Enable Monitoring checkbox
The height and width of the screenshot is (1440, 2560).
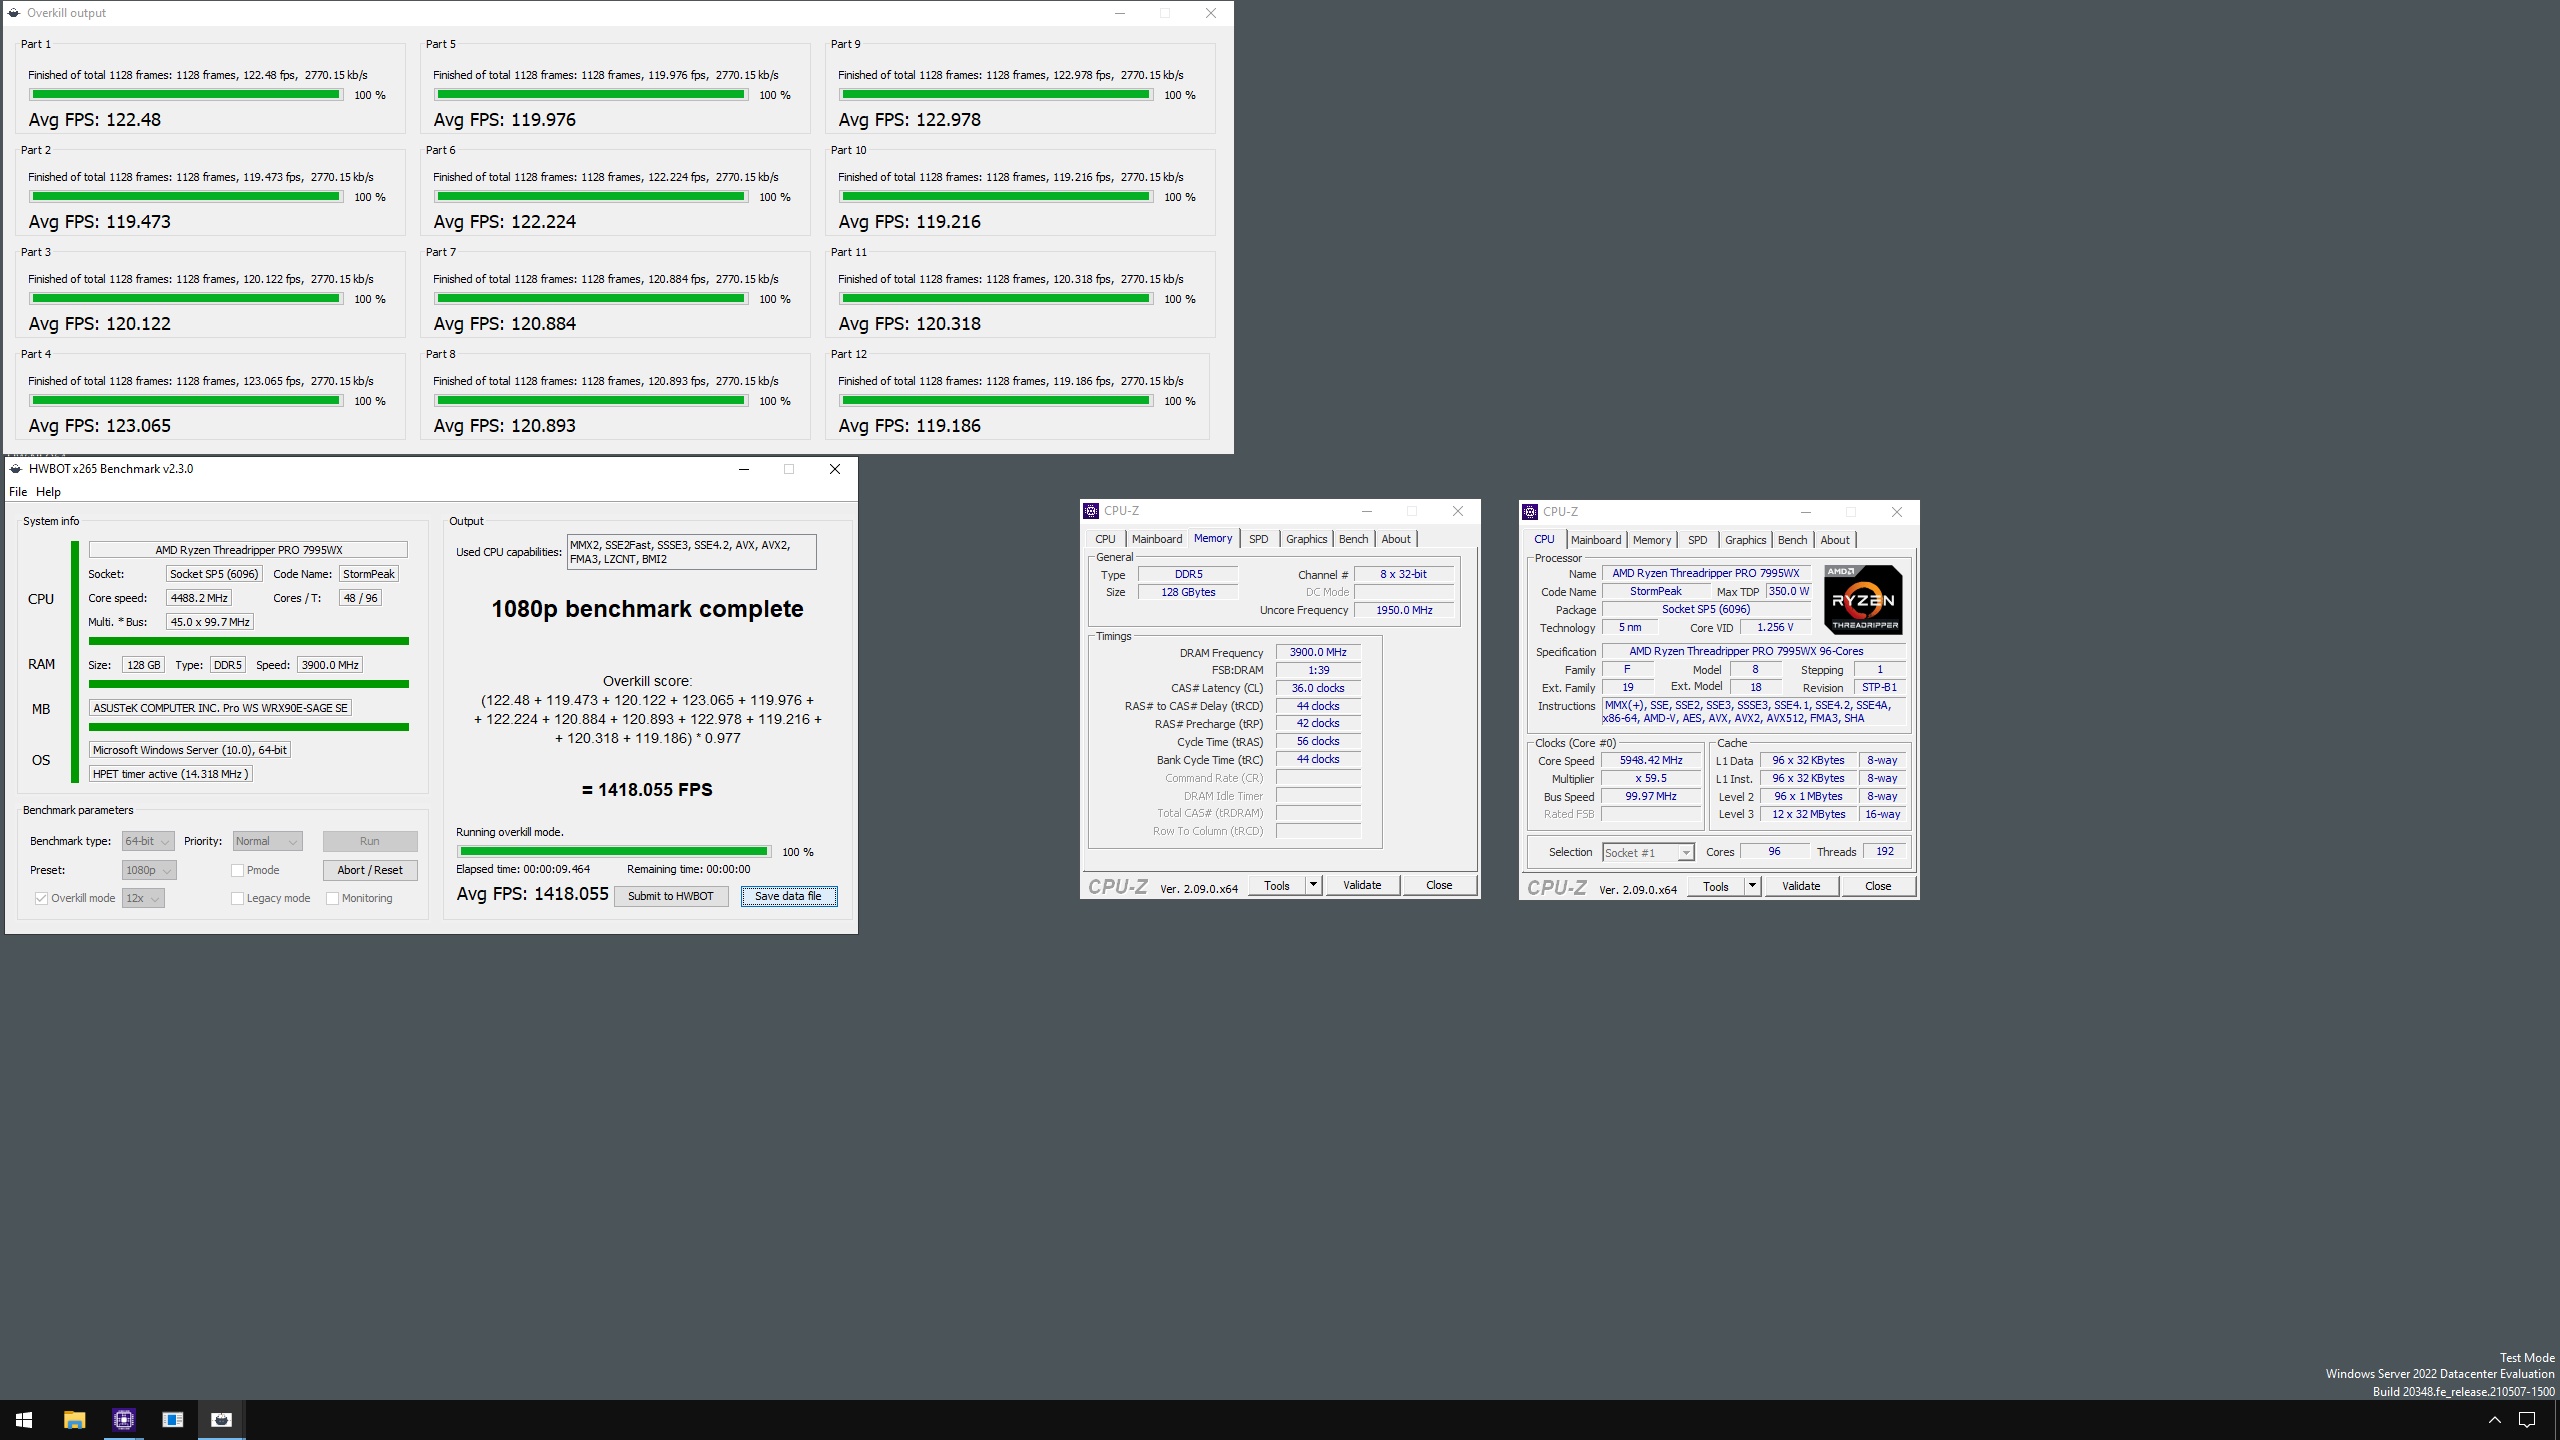pos(332,898)
